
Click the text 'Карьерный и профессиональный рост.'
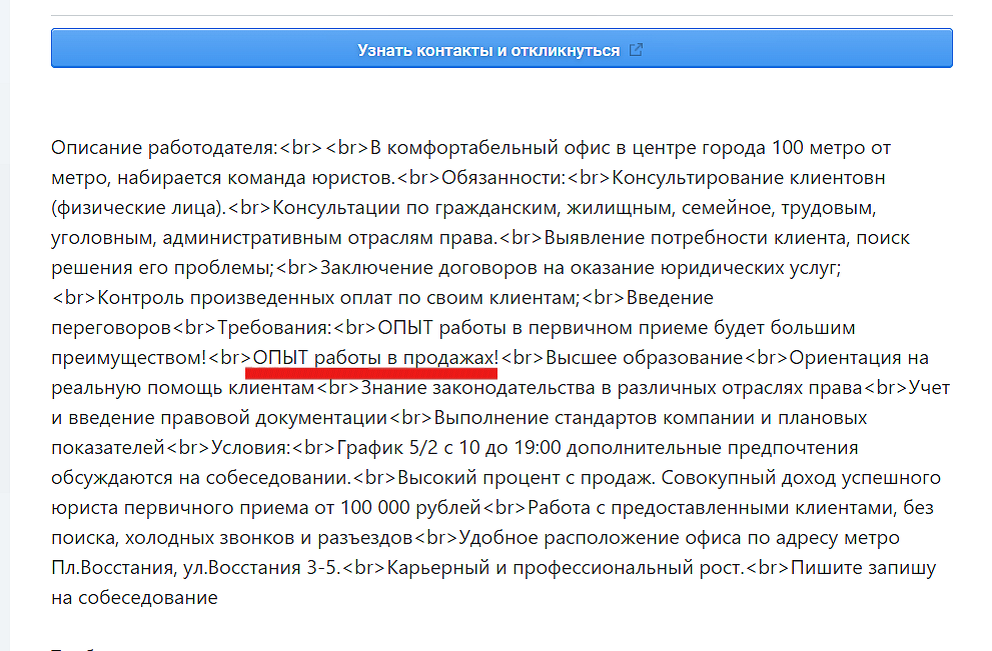point(565,567)
